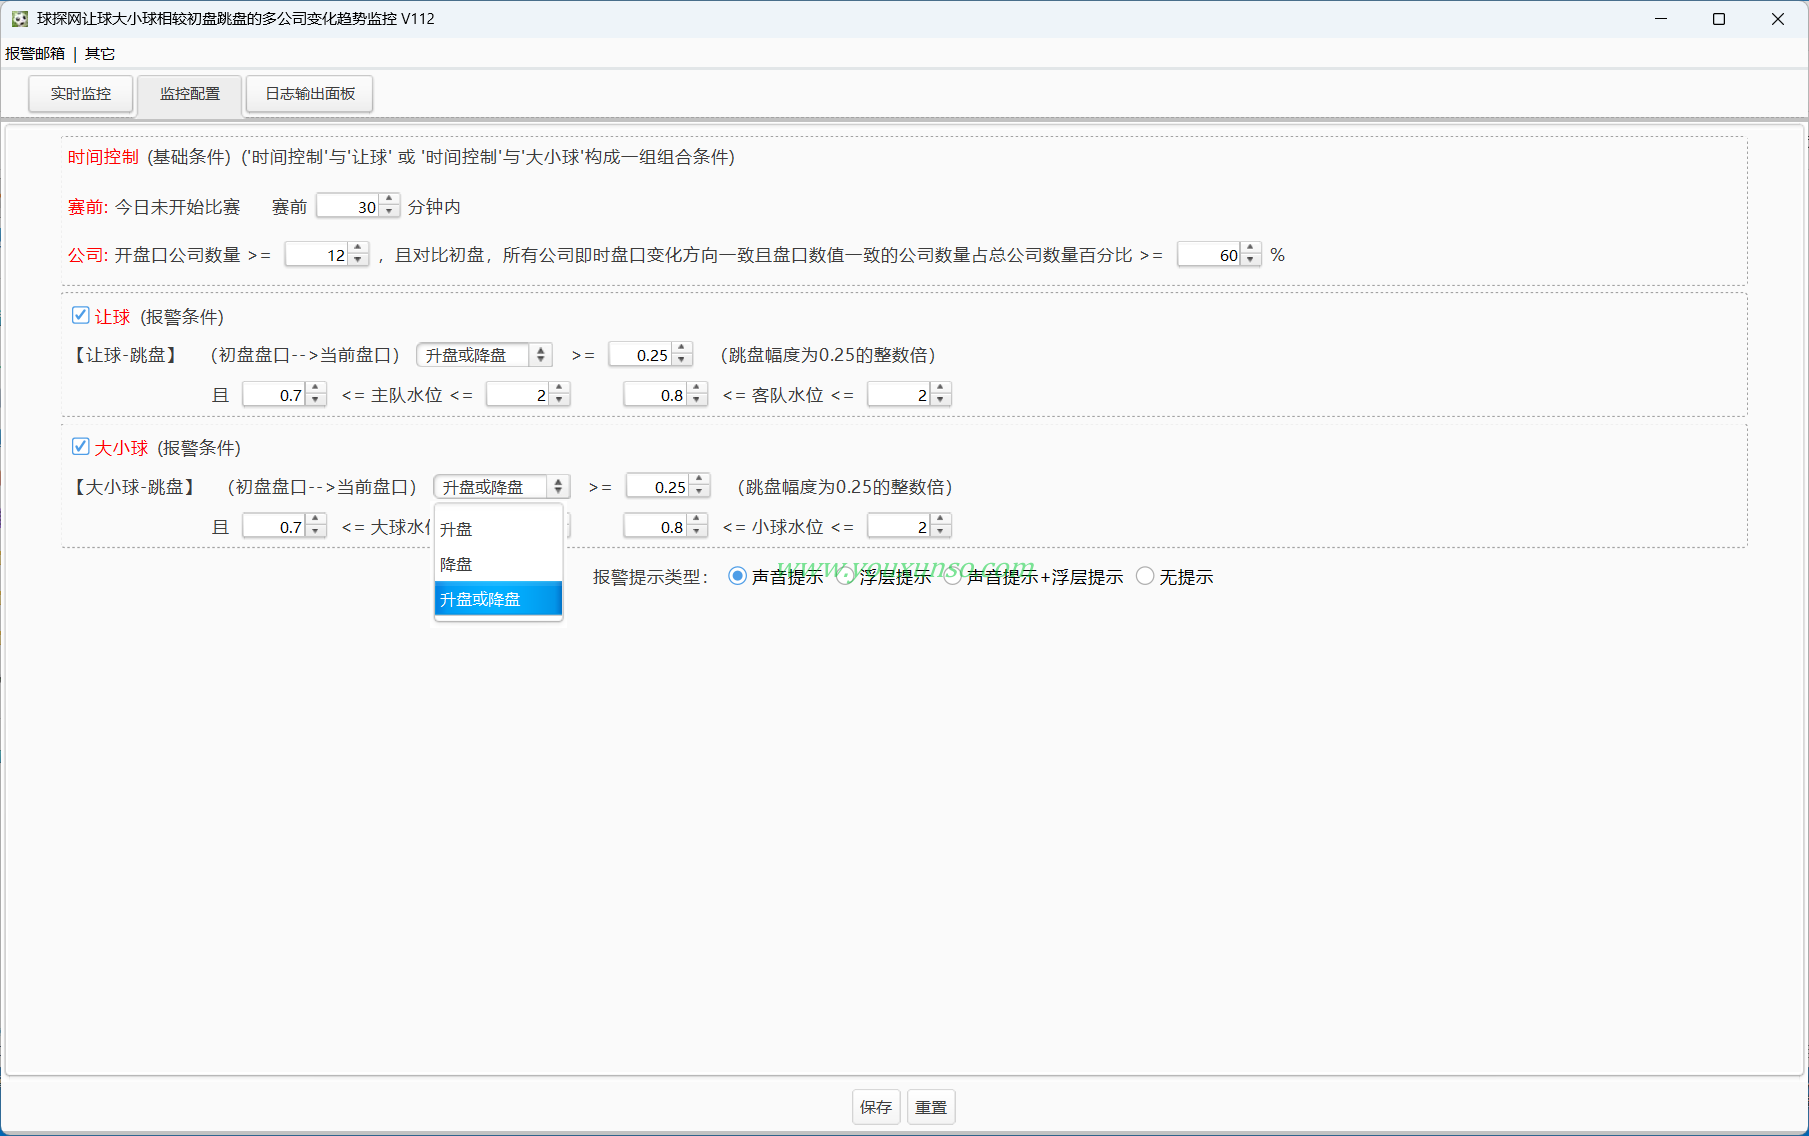The width and height of the screenshot is (1809, 1136).
Task: Increase the 赛前 minutes spinner value
Action: point(390,200)
